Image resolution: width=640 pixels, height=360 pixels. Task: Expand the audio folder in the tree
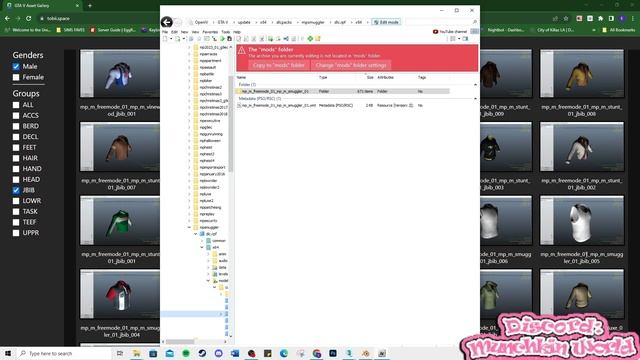point(209,261)
